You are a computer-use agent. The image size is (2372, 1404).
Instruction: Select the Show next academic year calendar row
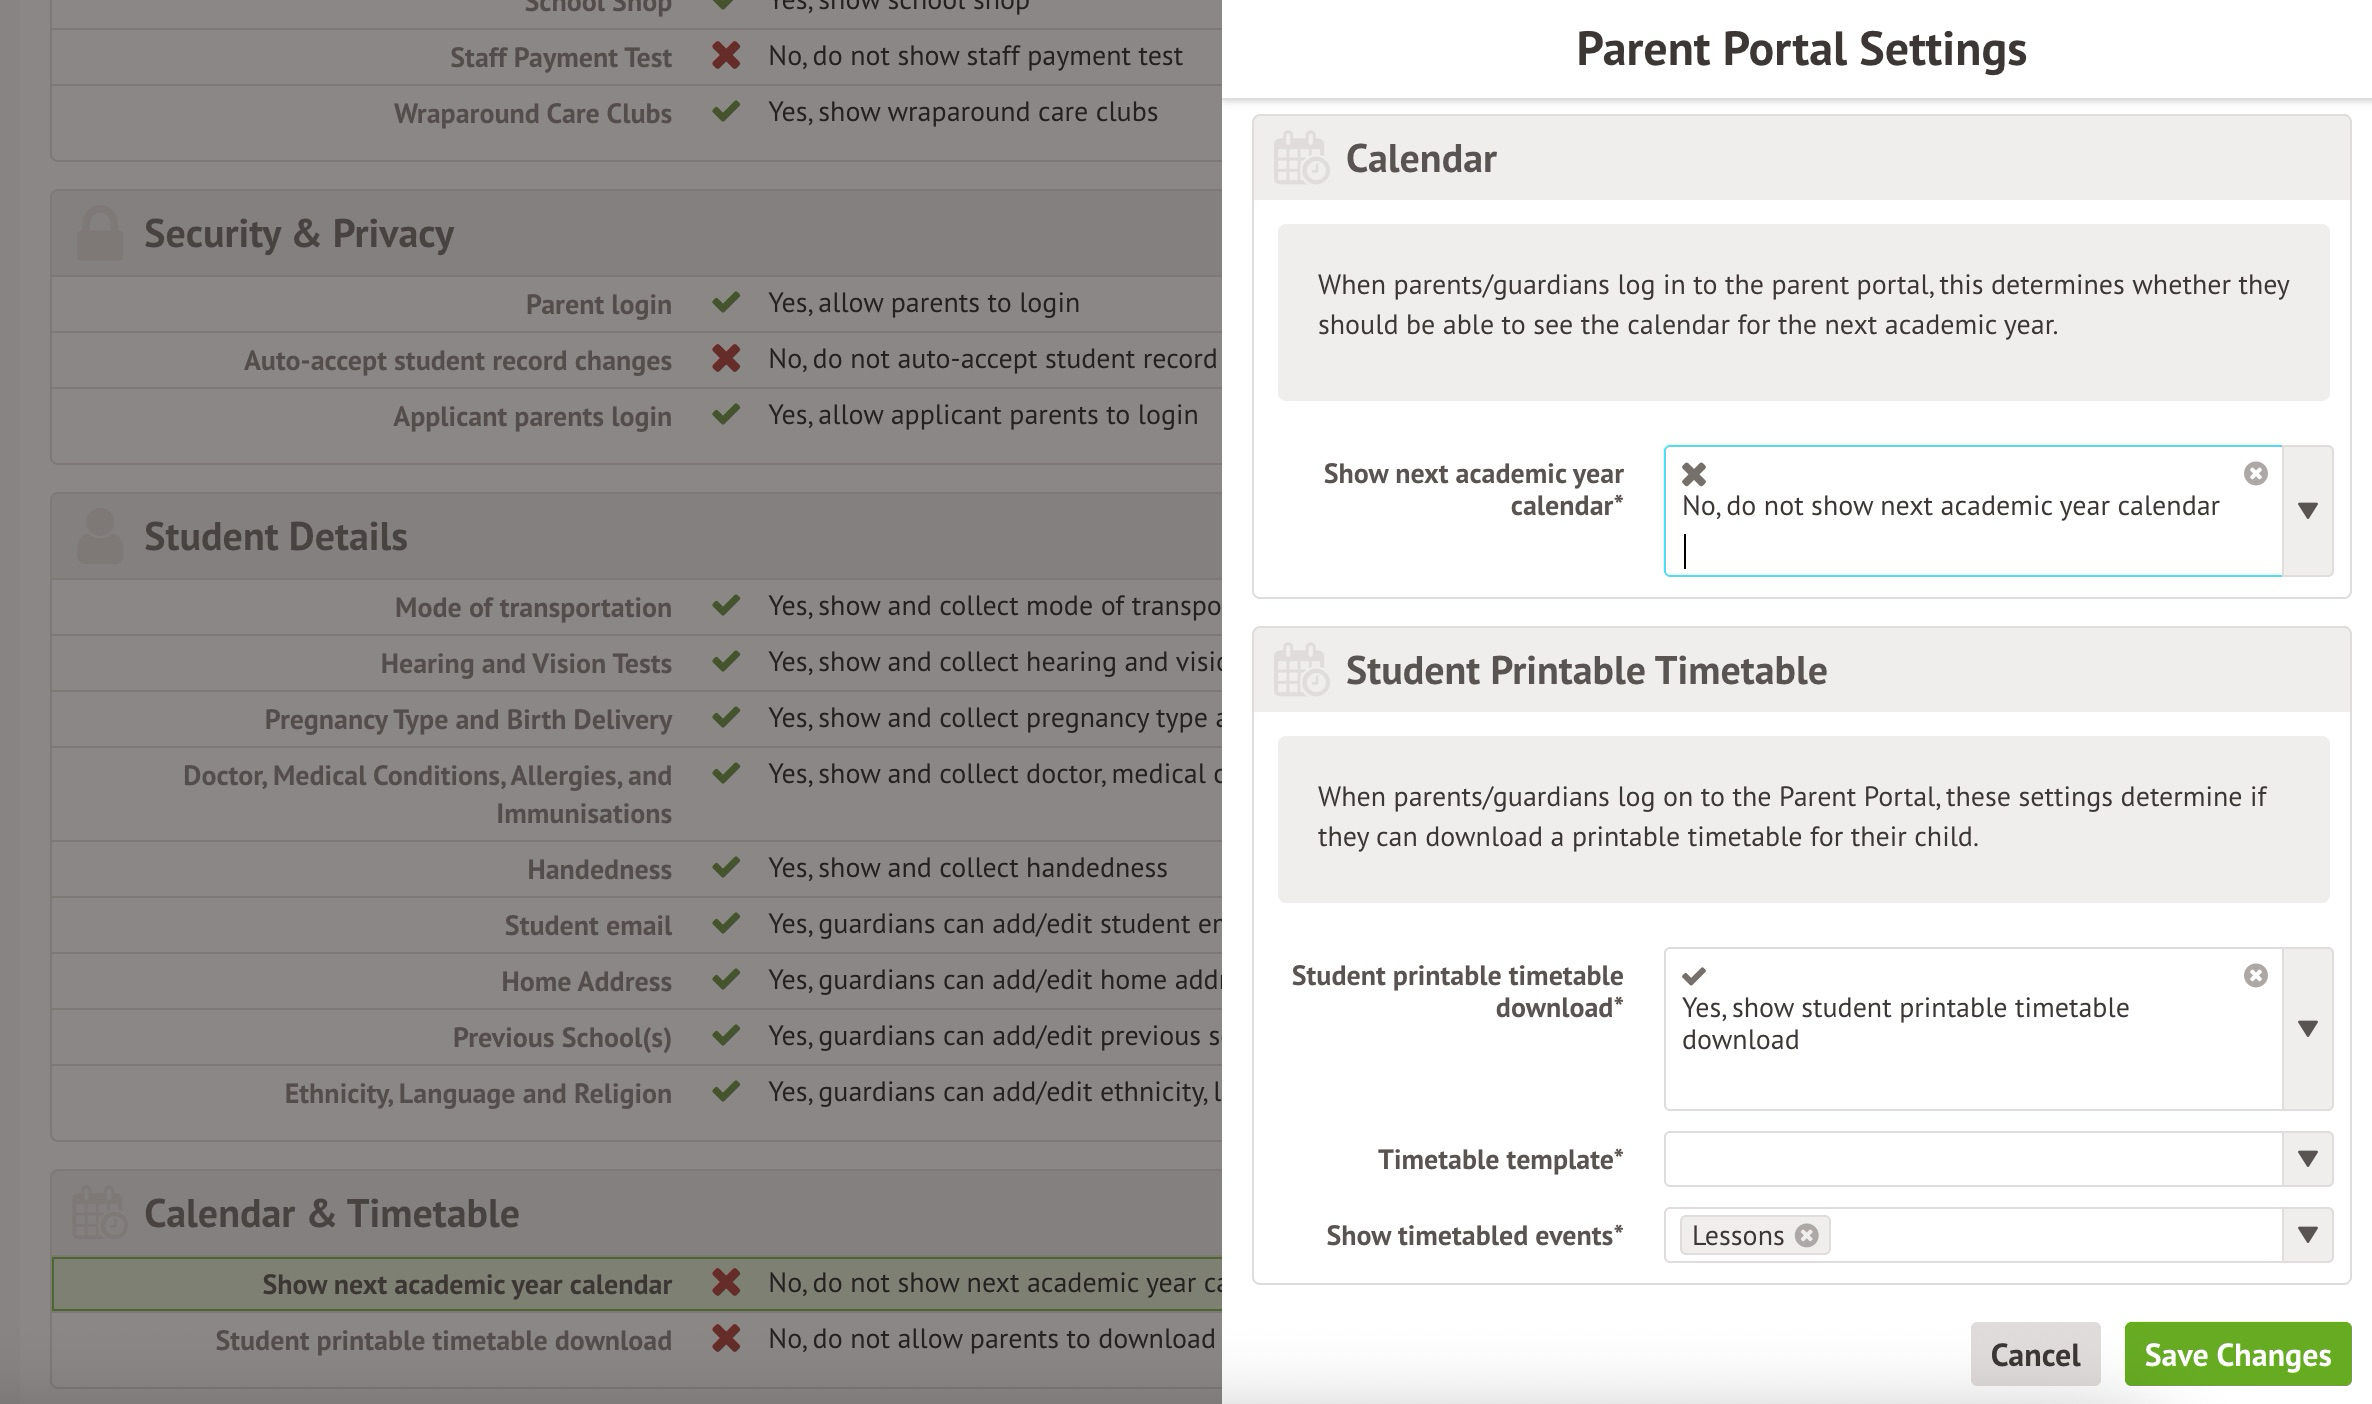pos(467,1285)
